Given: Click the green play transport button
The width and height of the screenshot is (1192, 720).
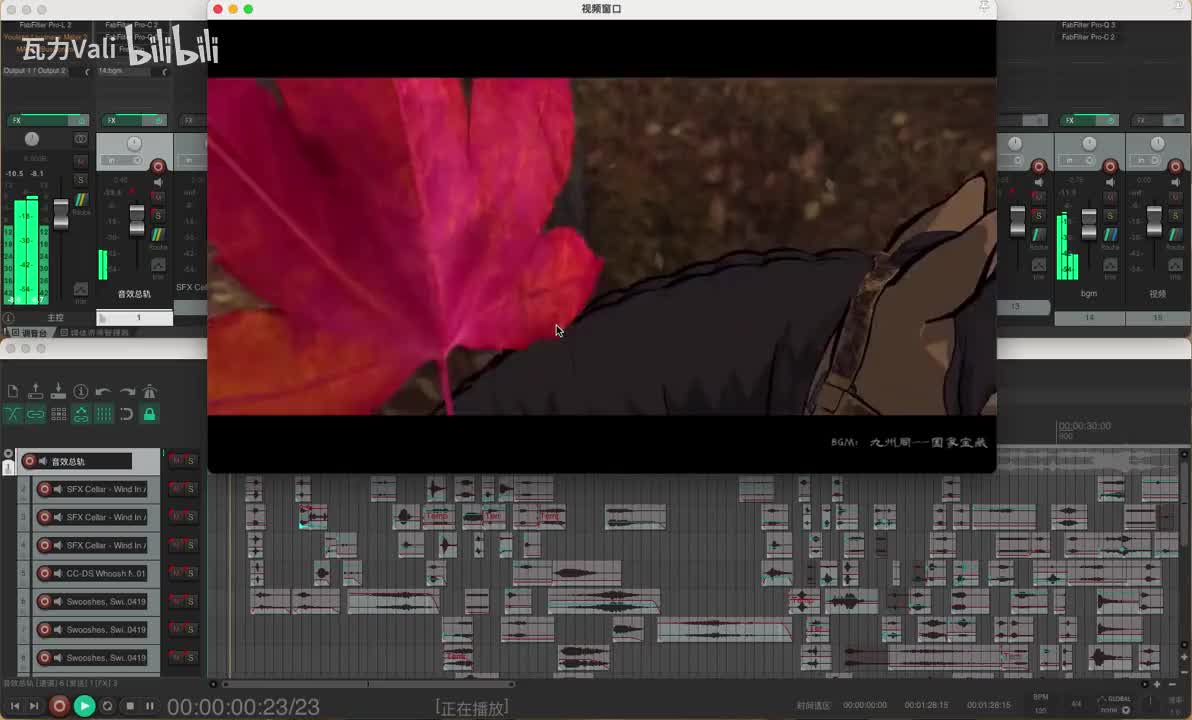Looking at the screenshot, I should 84,706.
